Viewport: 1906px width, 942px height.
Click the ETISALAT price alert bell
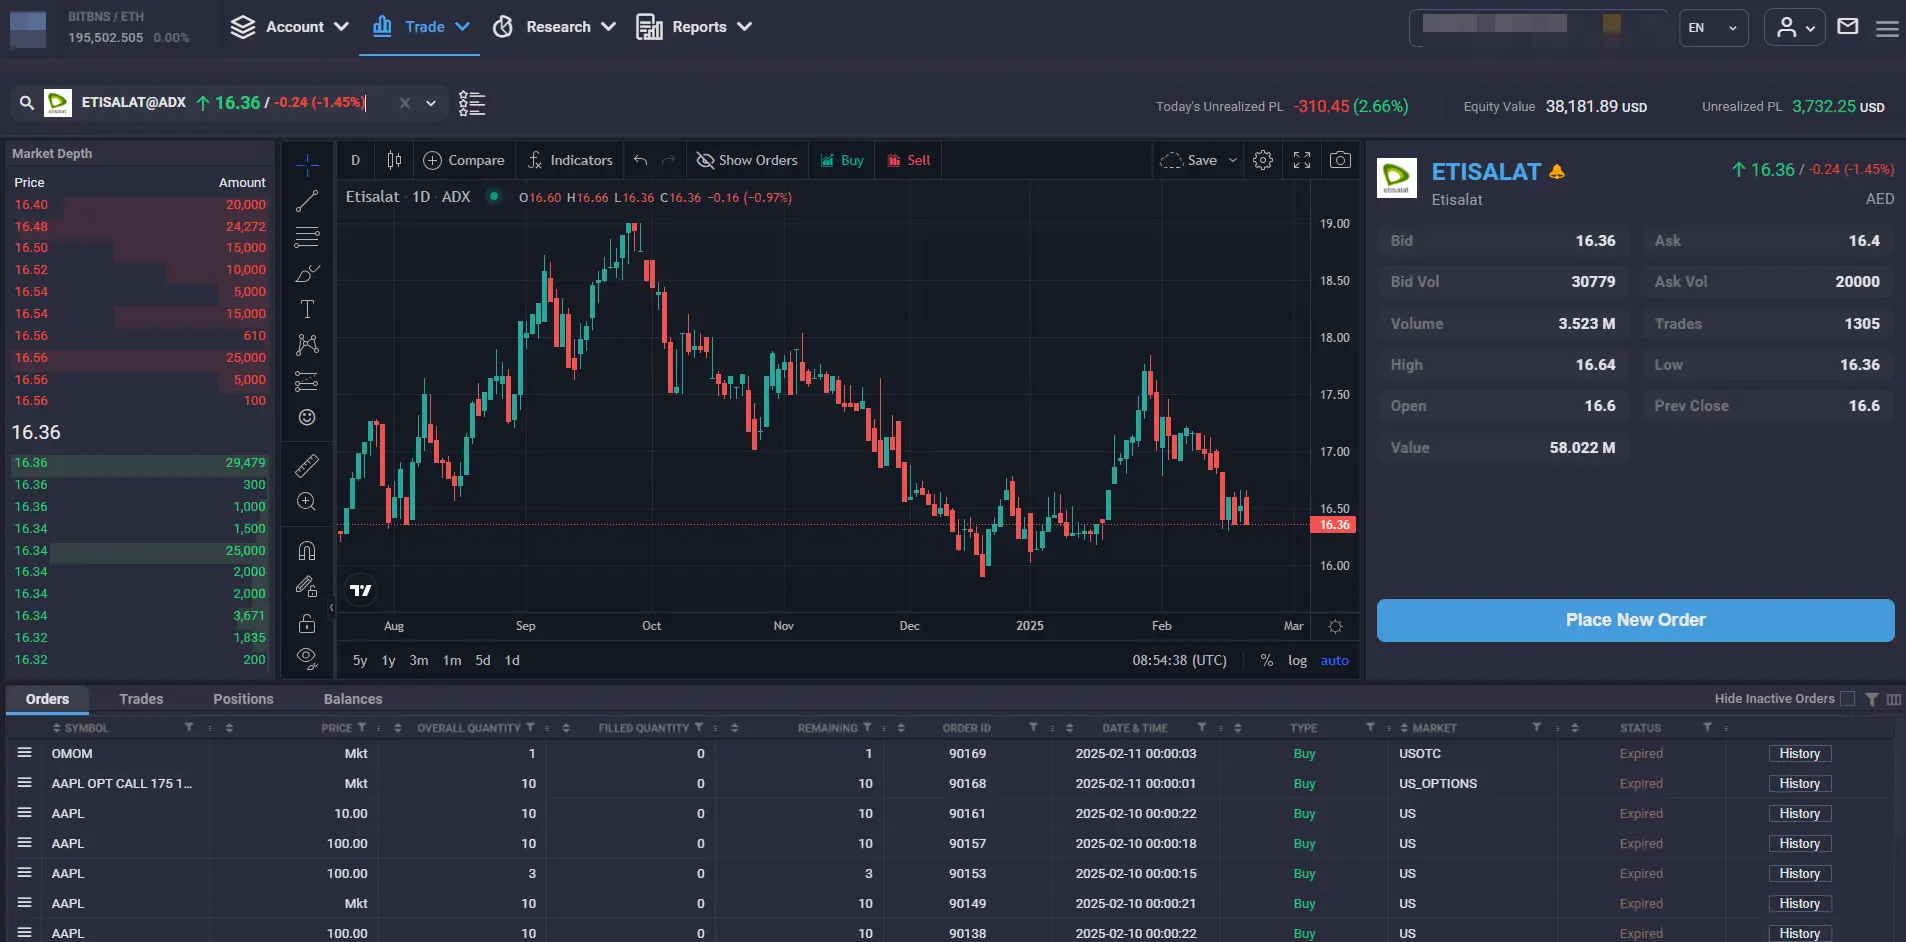click(1557, 172)
